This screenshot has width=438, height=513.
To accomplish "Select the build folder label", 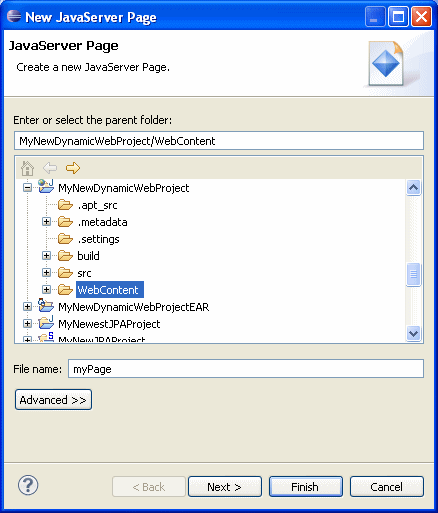I will pos(88,256).
